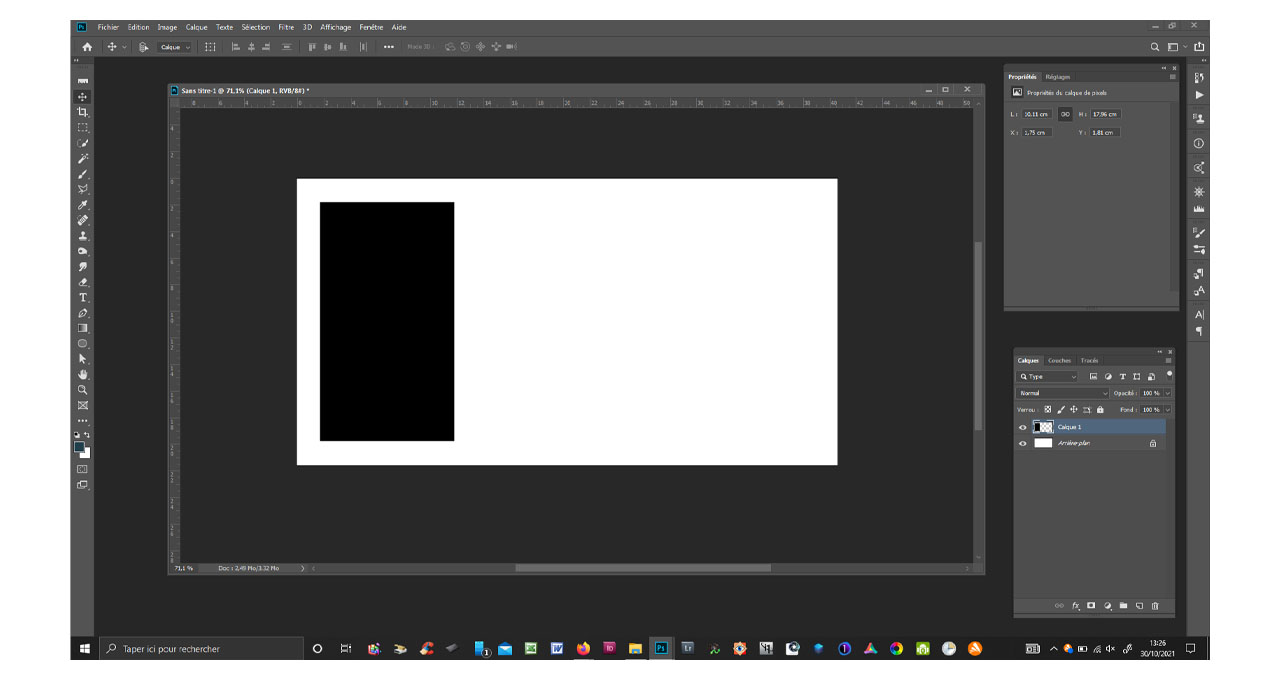Open the Filtre menu
Image resolution: width=1280 pixels, height=680 pixels.
pos(286,27)
